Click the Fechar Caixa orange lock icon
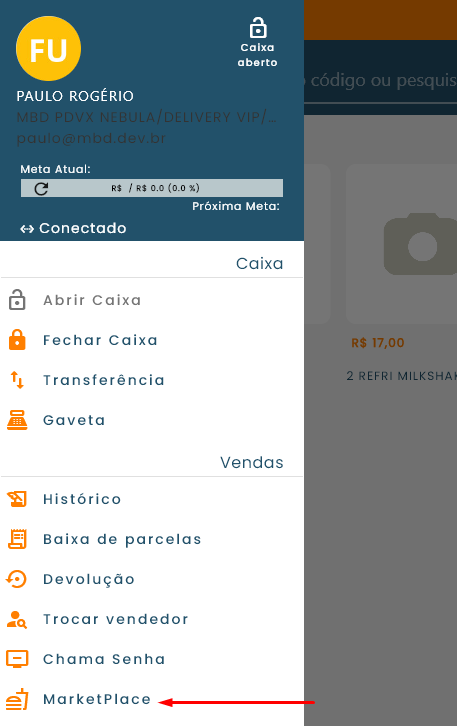This screenshot has height=726, width=457. pos(17,340)
